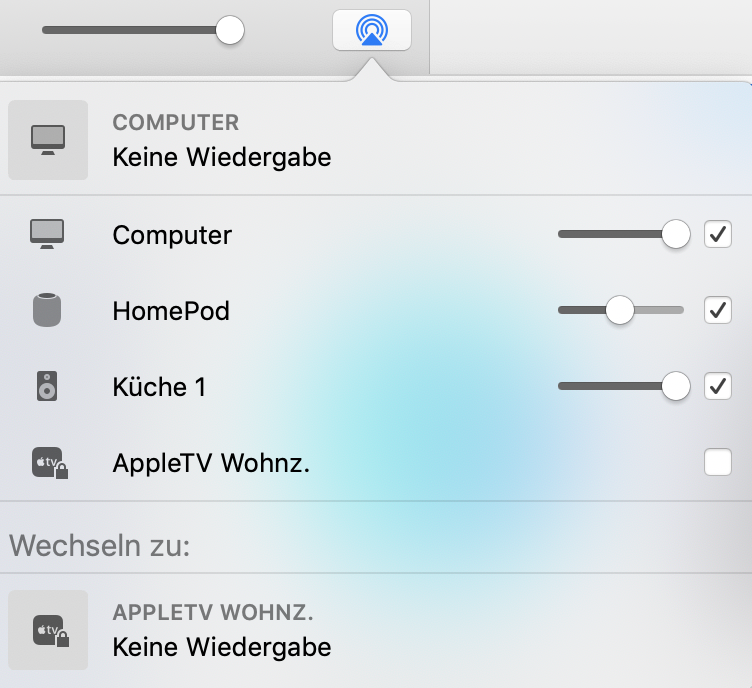Screen dimensions: 752x688
Task: Click the Apple TV icon under Wechseln zu
Action: click(x=48, y=630)
